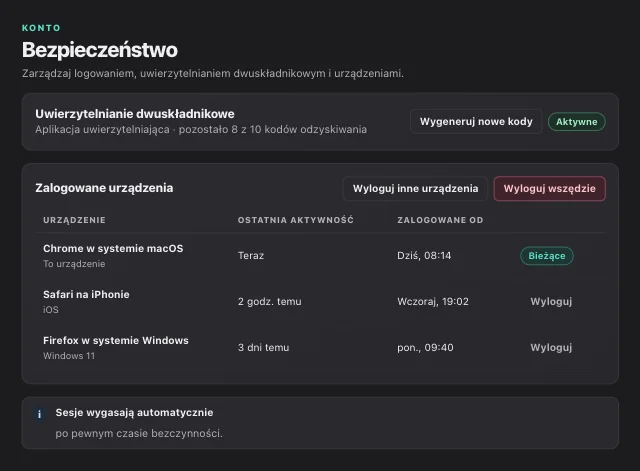Click 2 godz. temu activity cell
Screen dimensions: 640x471
pyautogui.click(x=269, y=302)
